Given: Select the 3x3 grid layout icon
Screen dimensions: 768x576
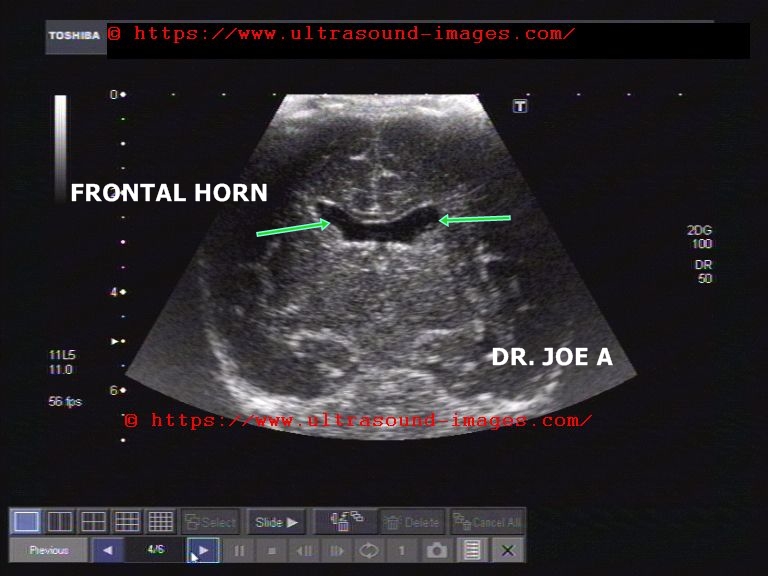Looking at the screenshot, I should coord(127,522).
